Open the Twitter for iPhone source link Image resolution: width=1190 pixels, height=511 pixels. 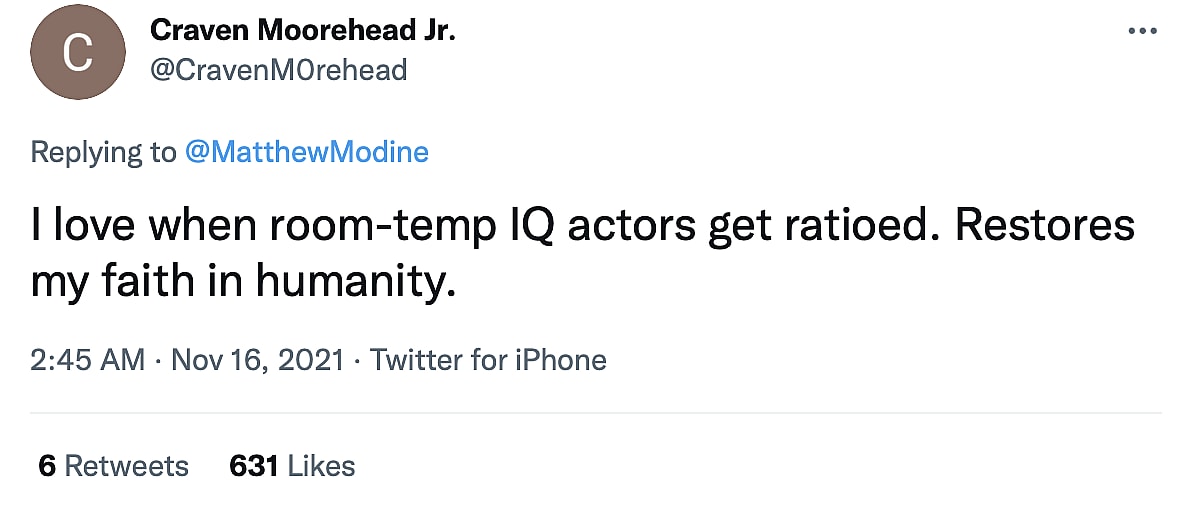point(488,360)
